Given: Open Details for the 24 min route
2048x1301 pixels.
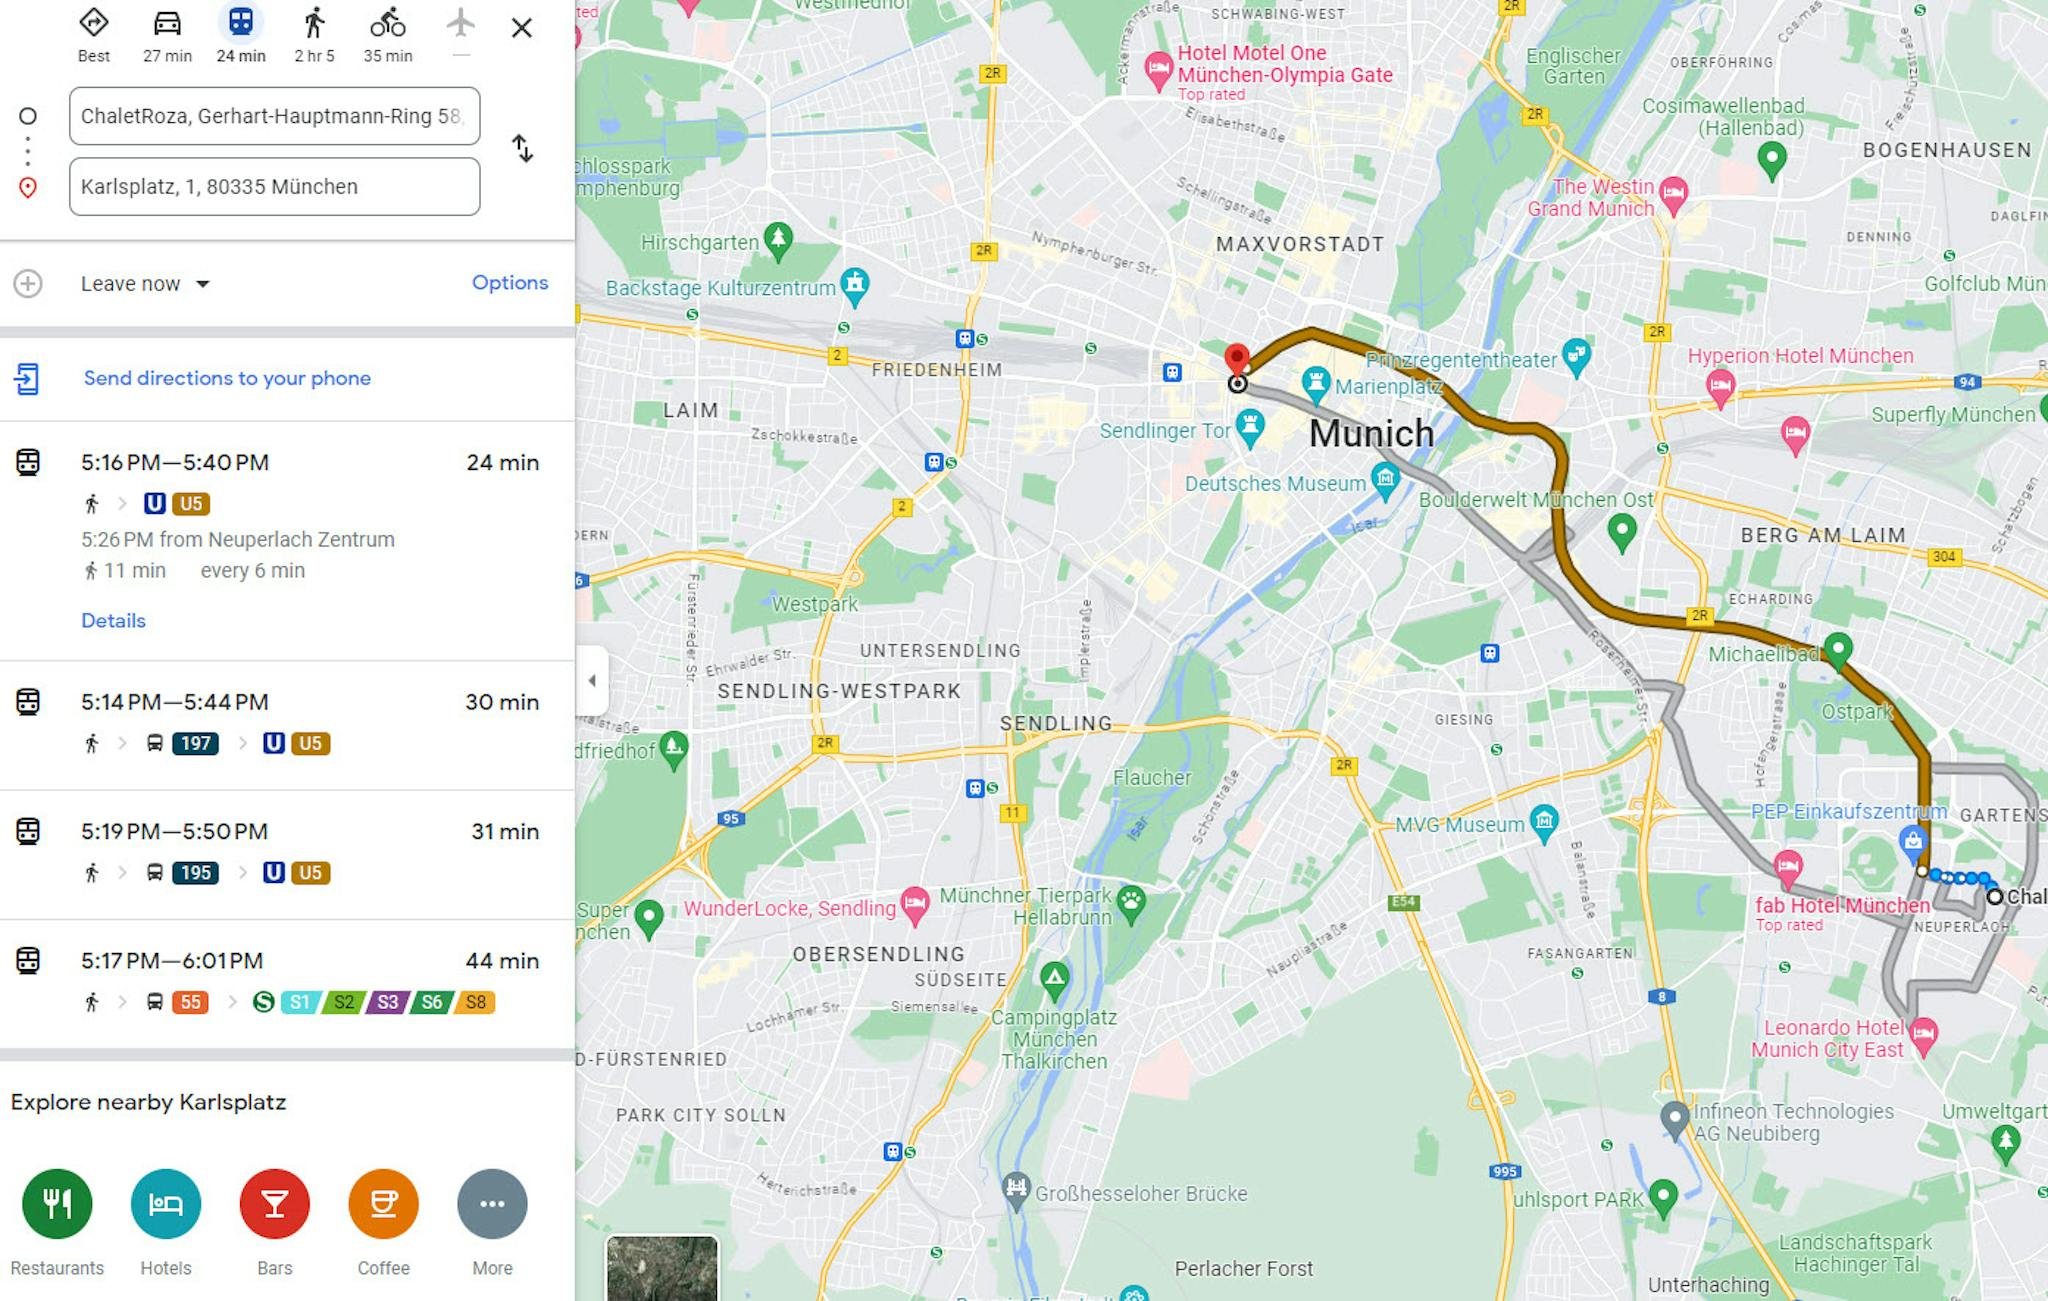Looking at the screenshot, I should point(113,621).
